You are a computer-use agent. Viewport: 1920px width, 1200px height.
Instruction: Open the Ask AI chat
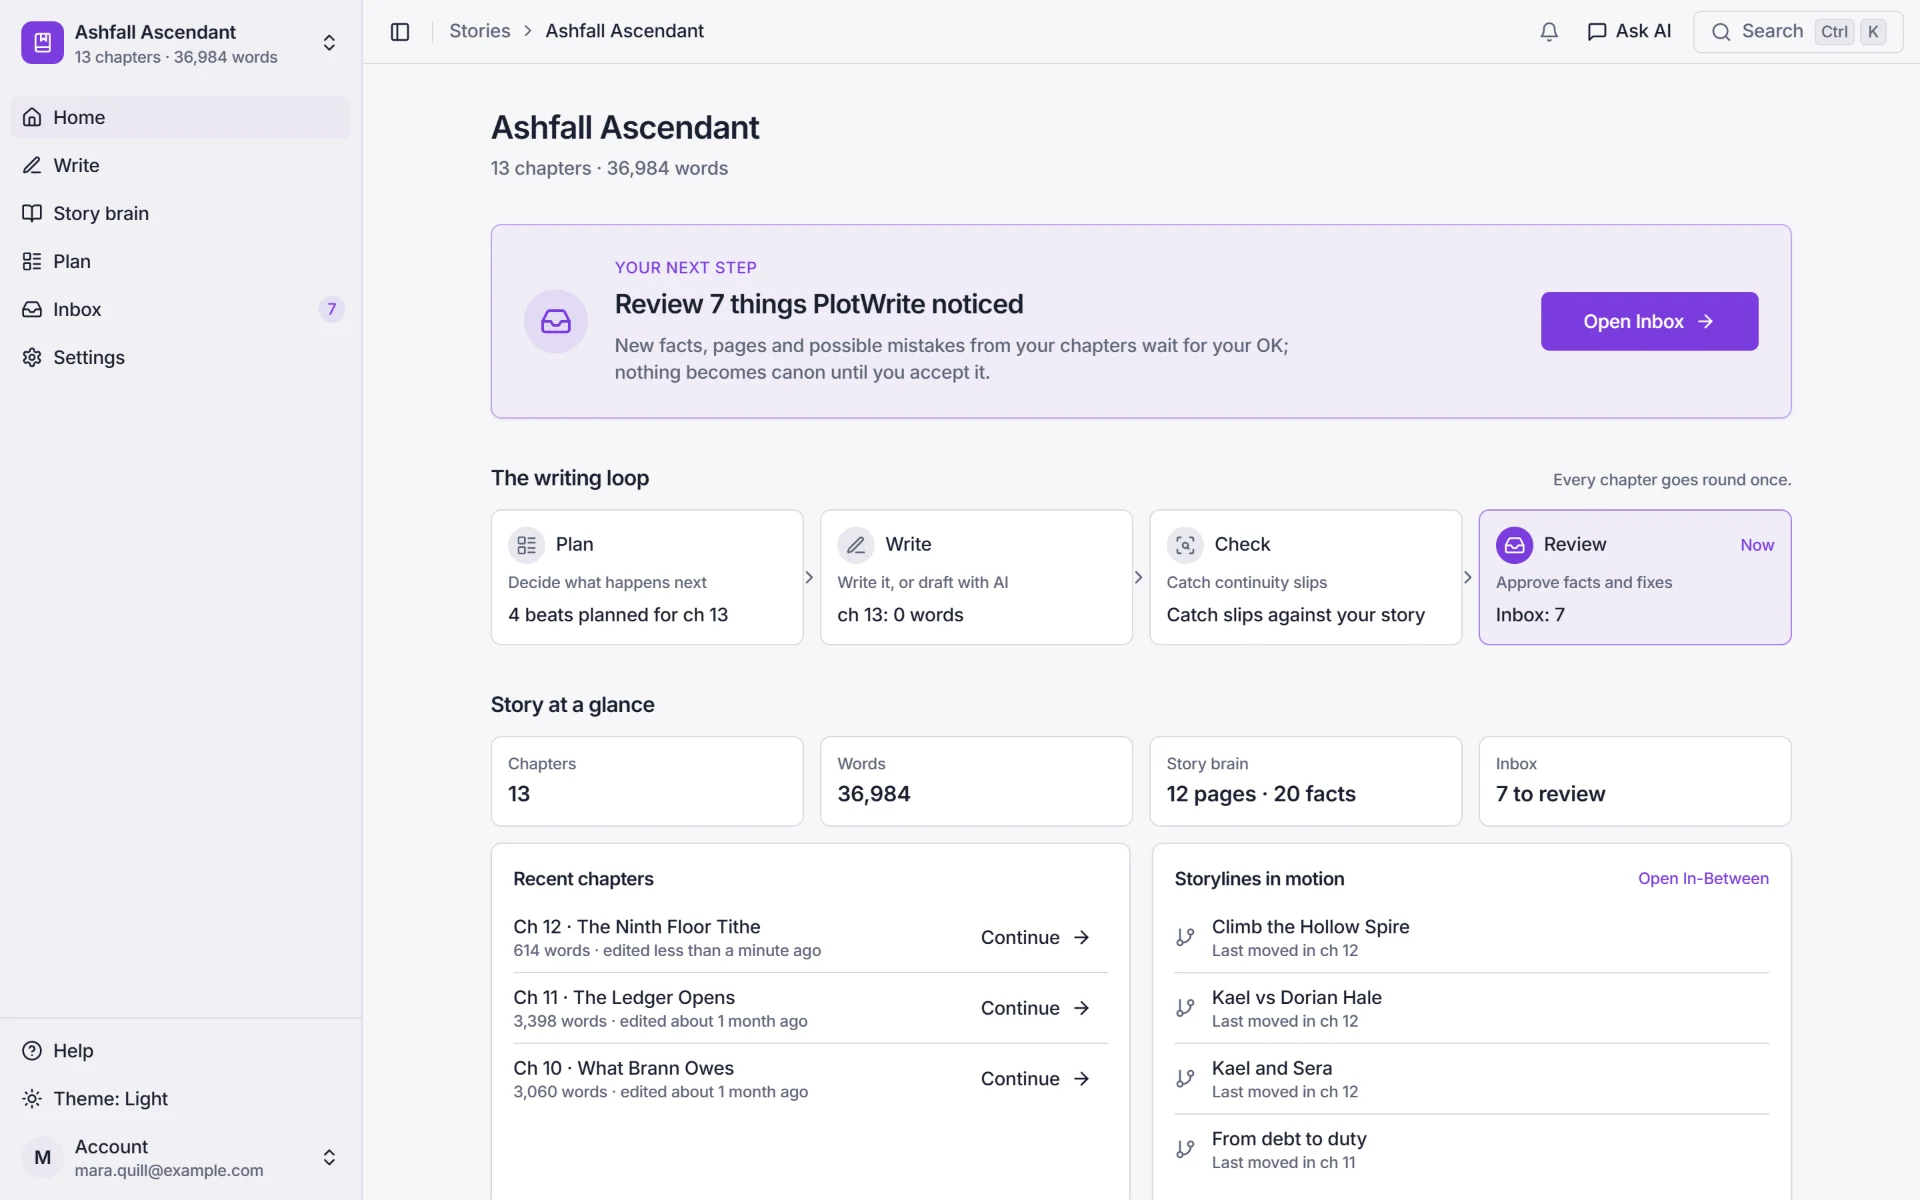[1629, 32]
